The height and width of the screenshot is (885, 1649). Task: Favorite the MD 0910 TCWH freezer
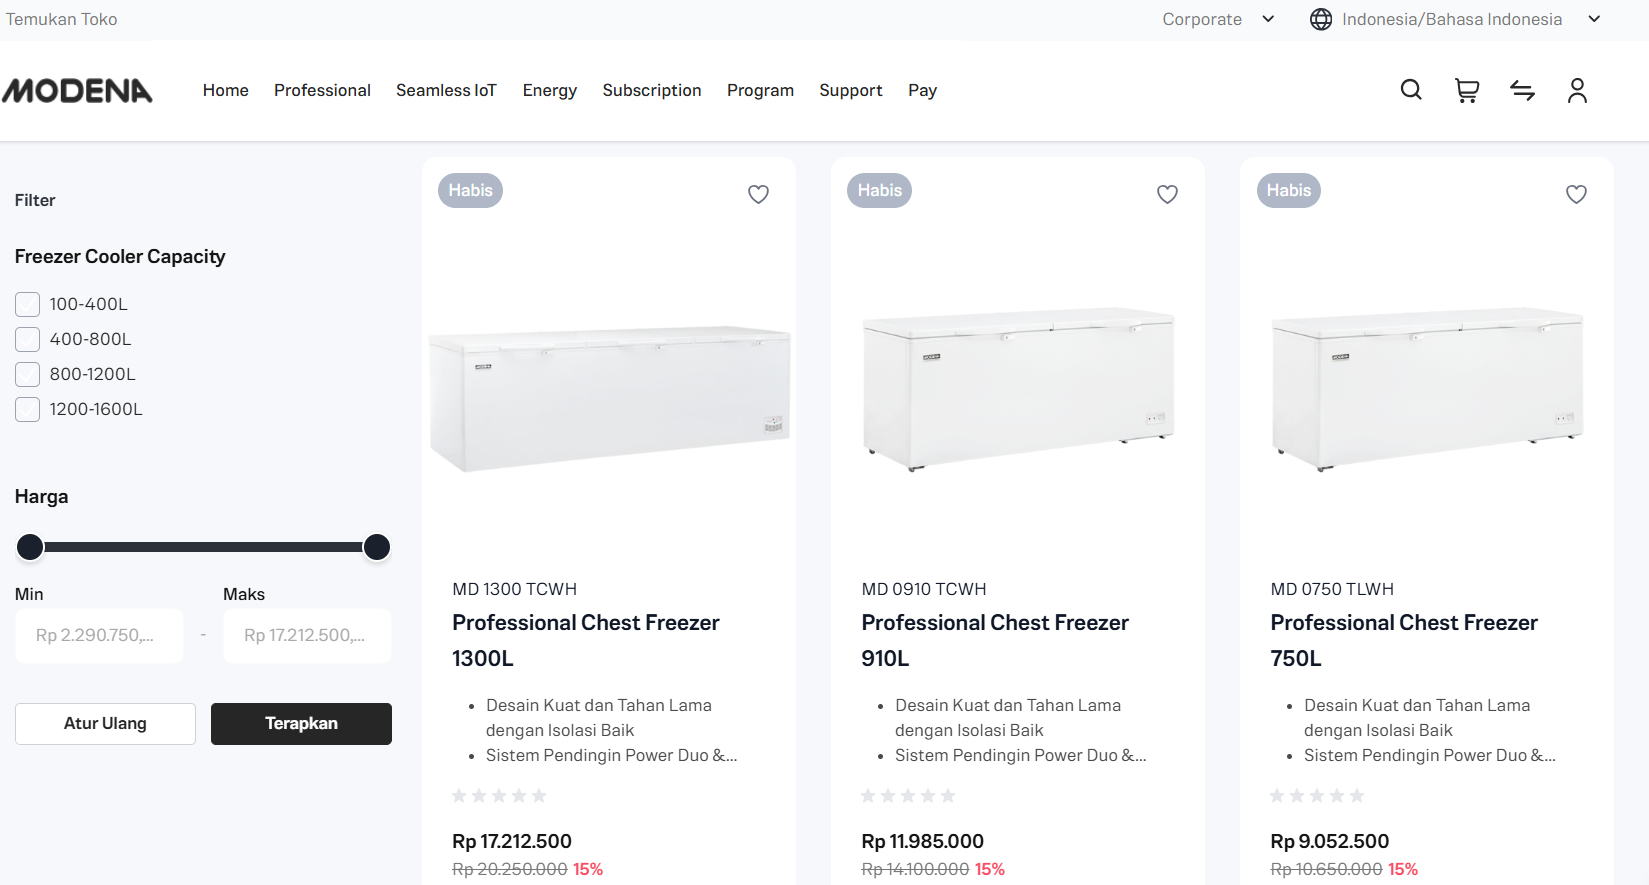tap(1167, 194)
